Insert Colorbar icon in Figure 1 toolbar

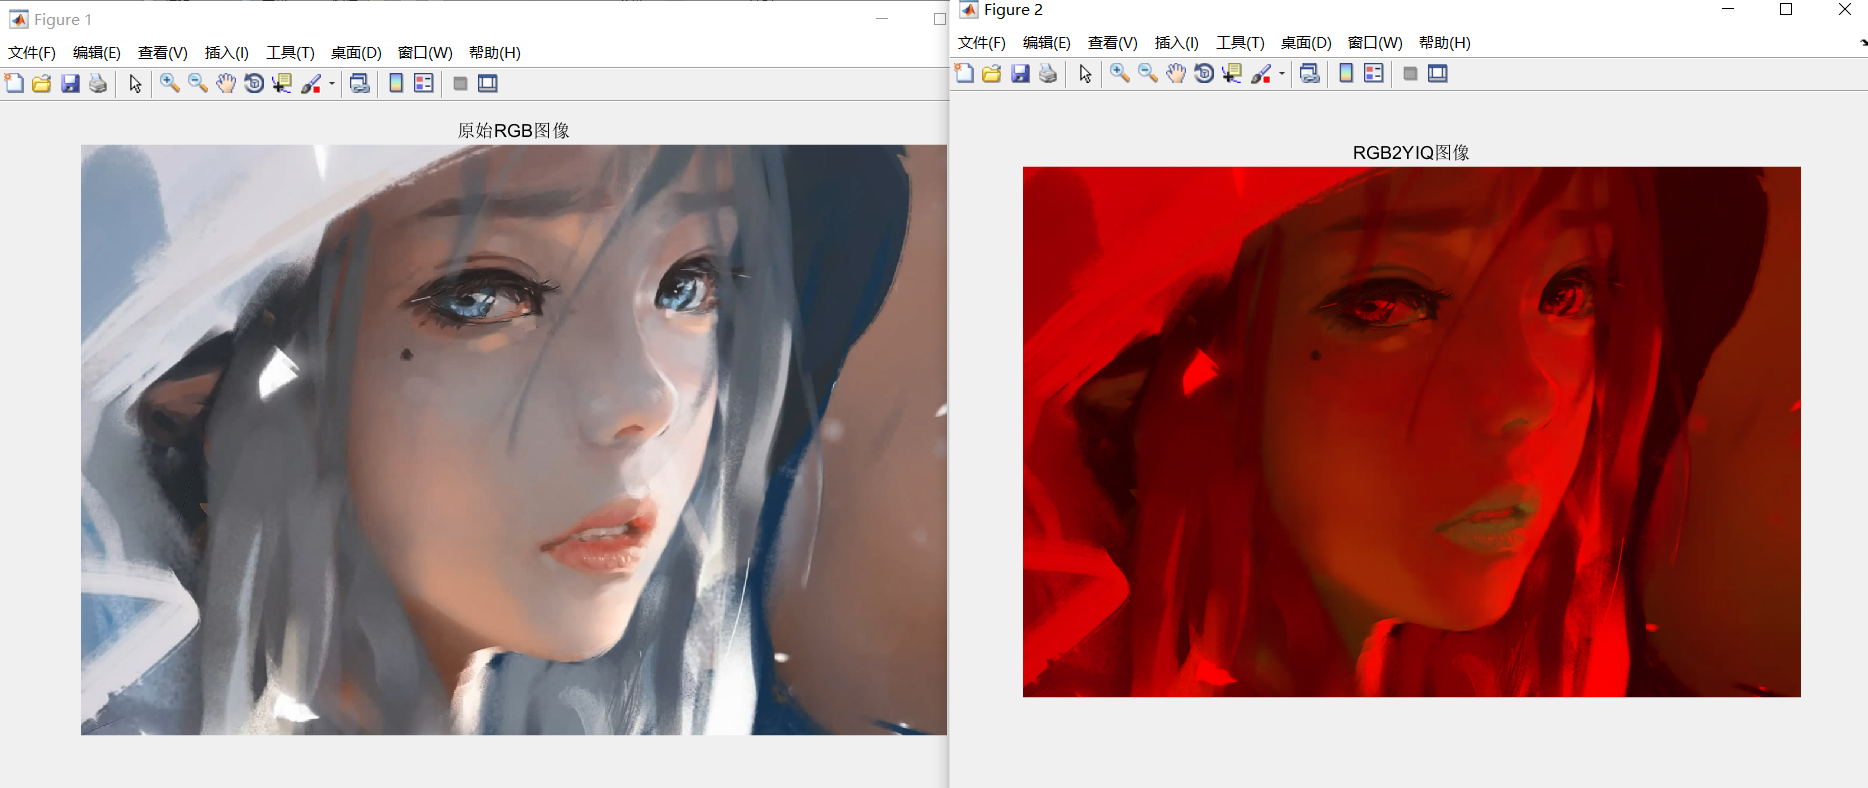(x=396, y=83)
